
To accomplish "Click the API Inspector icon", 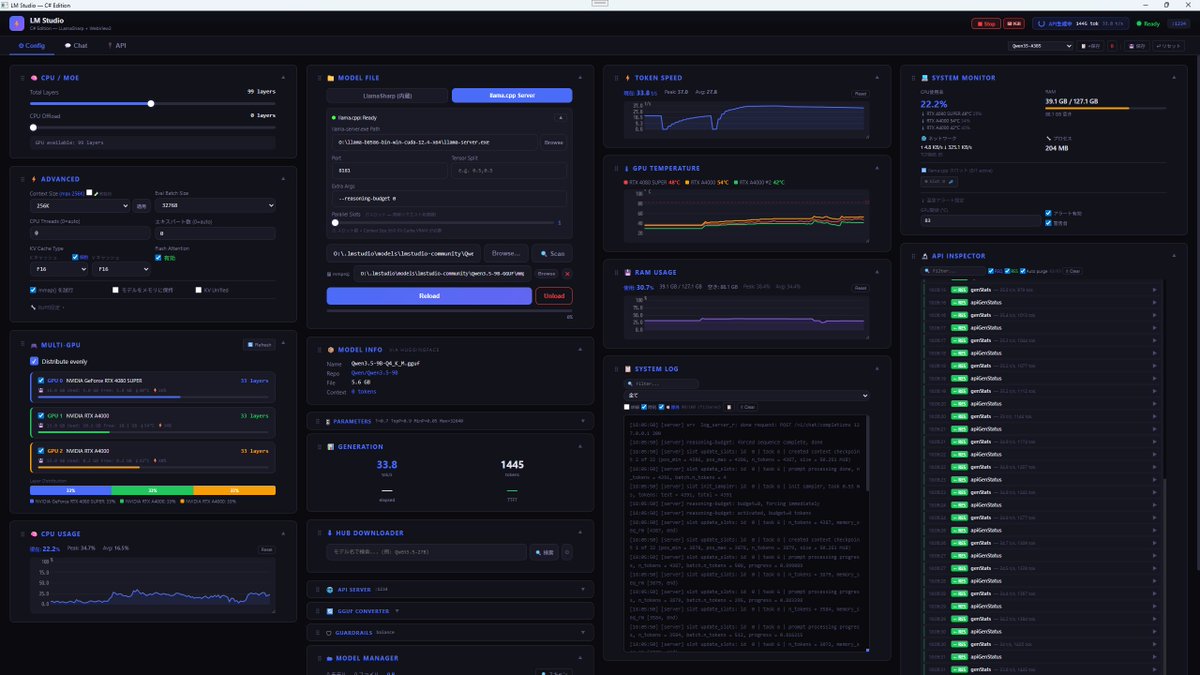I will pyautogui.click(x=924, y=256).
